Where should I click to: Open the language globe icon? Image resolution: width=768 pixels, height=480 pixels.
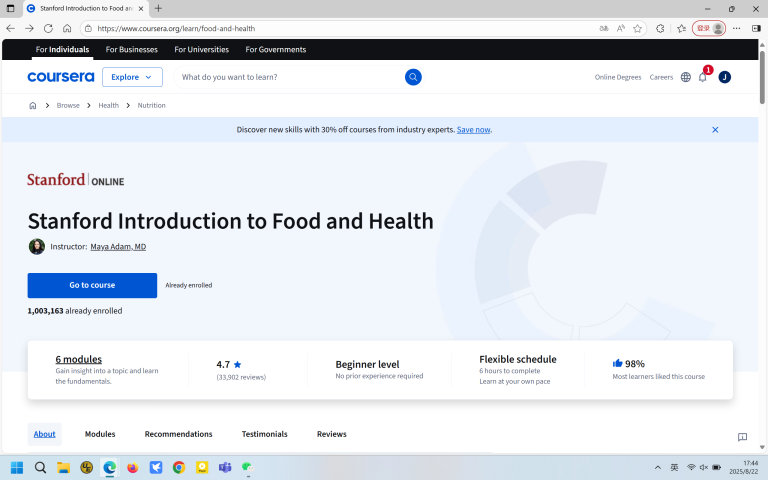coord(686,77)
